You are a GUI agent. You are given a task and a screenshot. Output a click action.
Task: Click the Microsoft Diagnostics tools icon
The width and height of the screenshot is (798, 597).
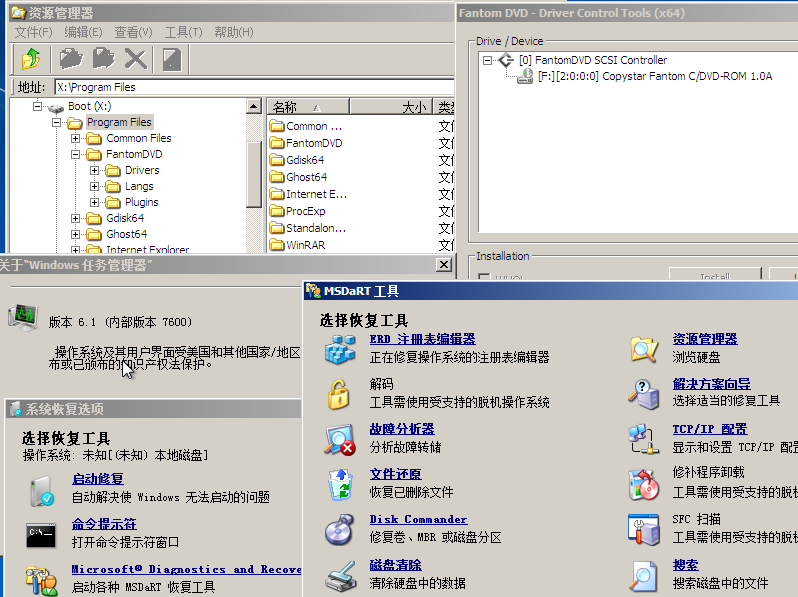pyautogui.click(x=42, y=581)
